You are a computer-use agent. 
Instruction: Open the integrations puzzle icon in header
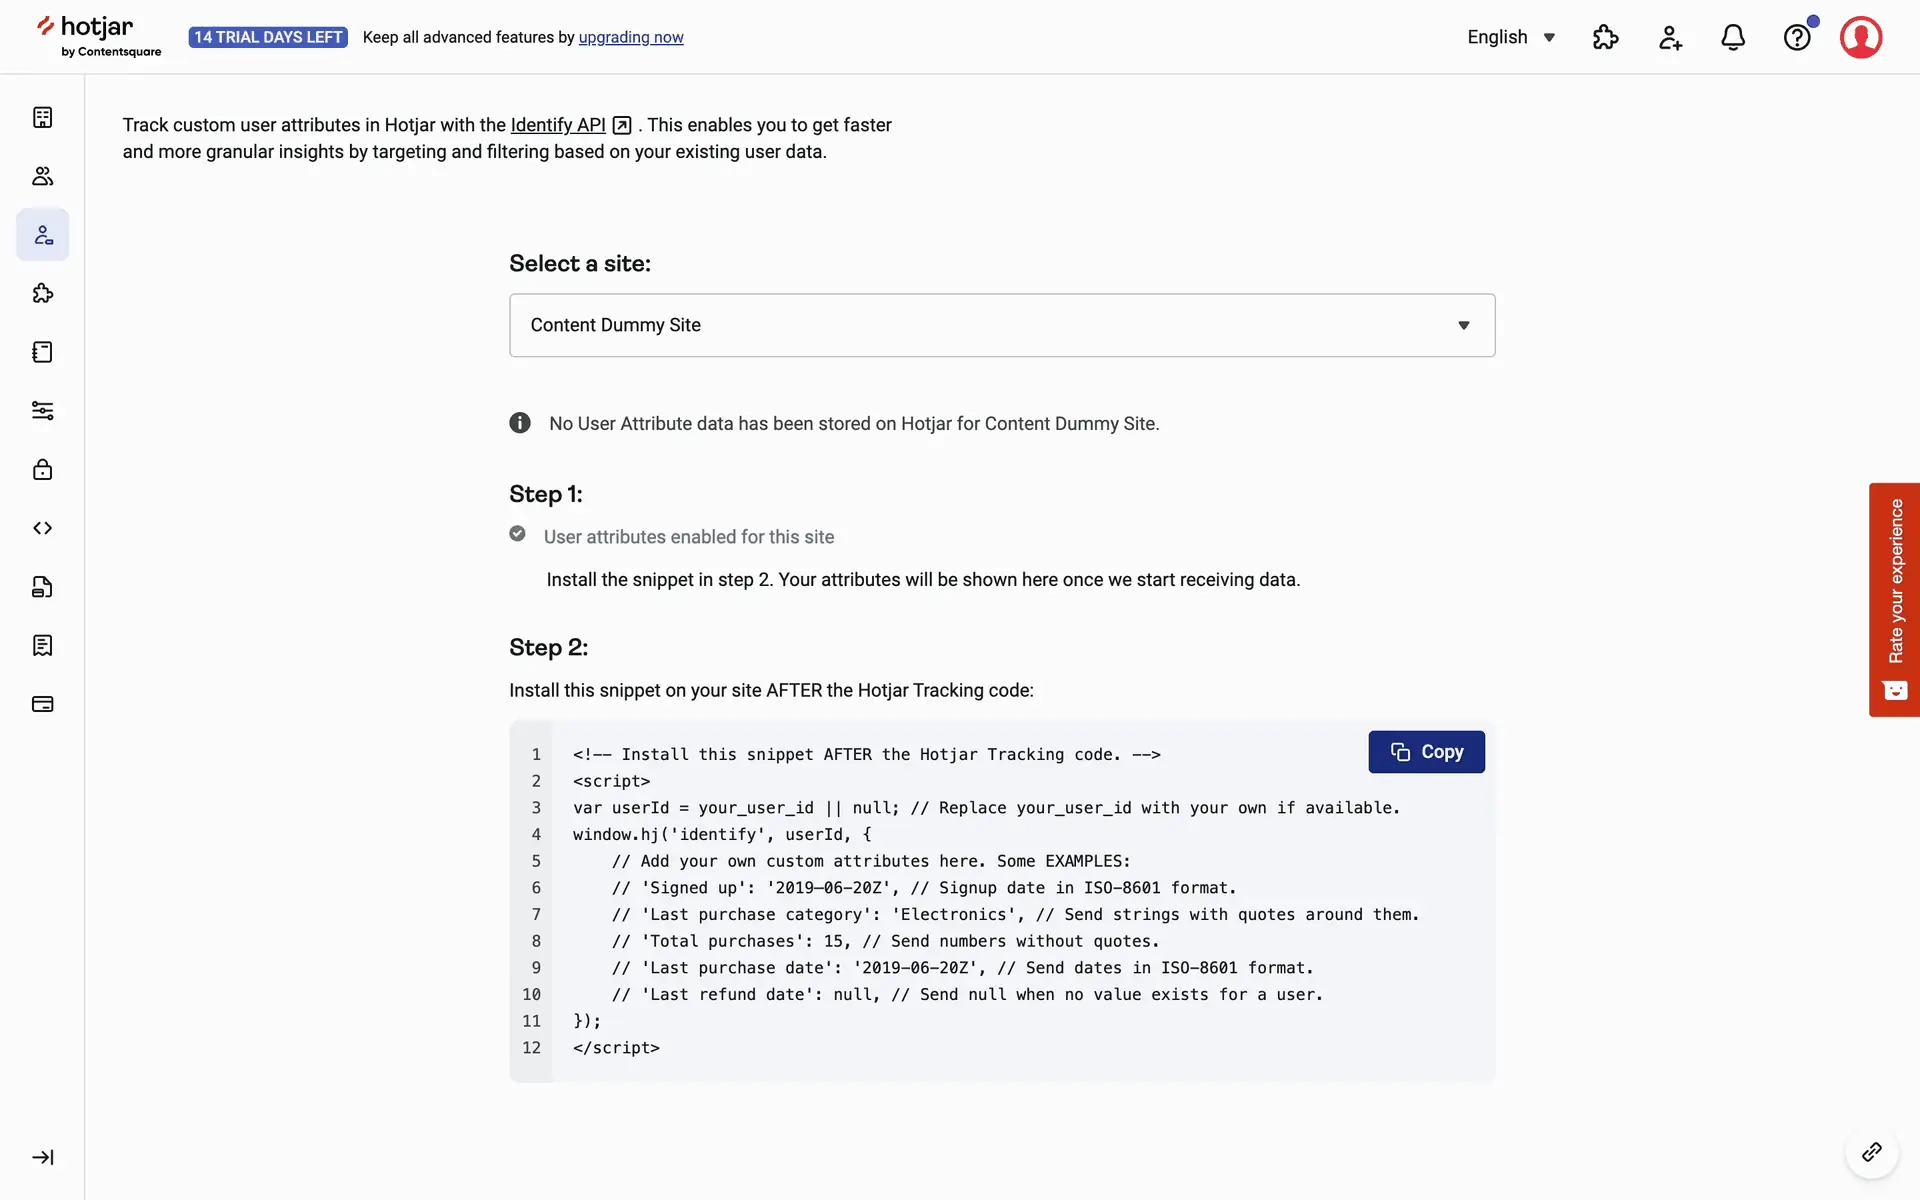(1605, 38)
